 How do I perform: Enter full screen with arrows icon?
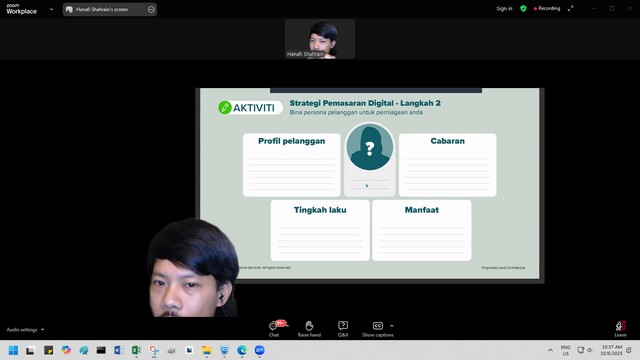pyautogui.click(x=571, y=9)
